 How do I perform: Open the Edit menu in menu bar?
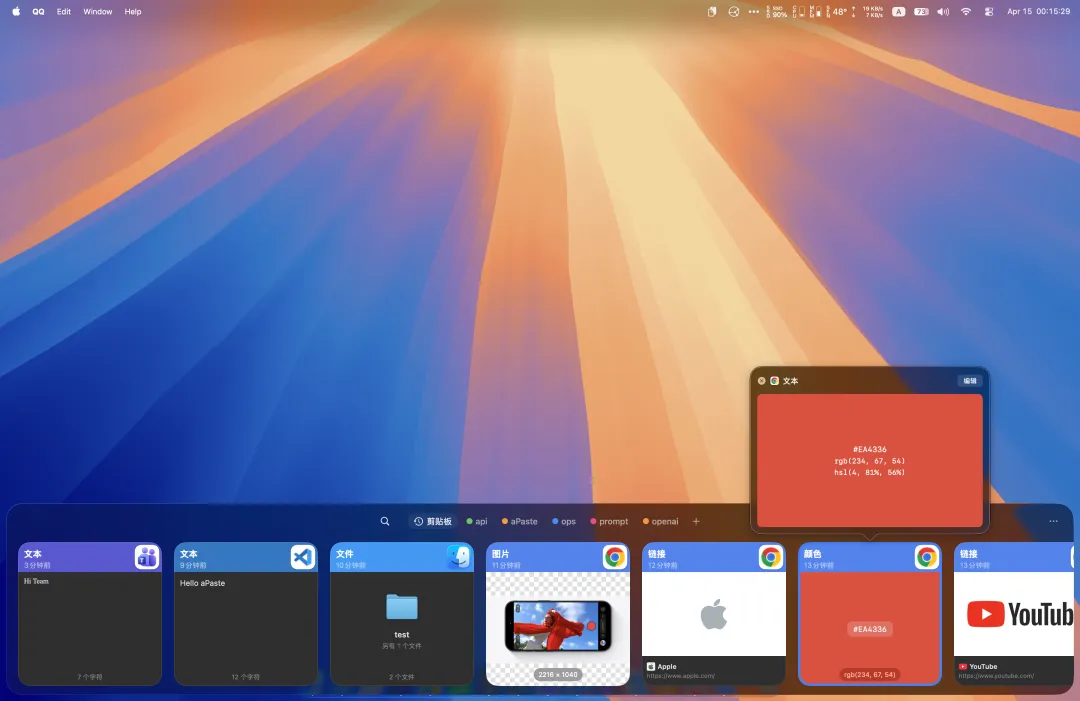(x=63, y=12)
